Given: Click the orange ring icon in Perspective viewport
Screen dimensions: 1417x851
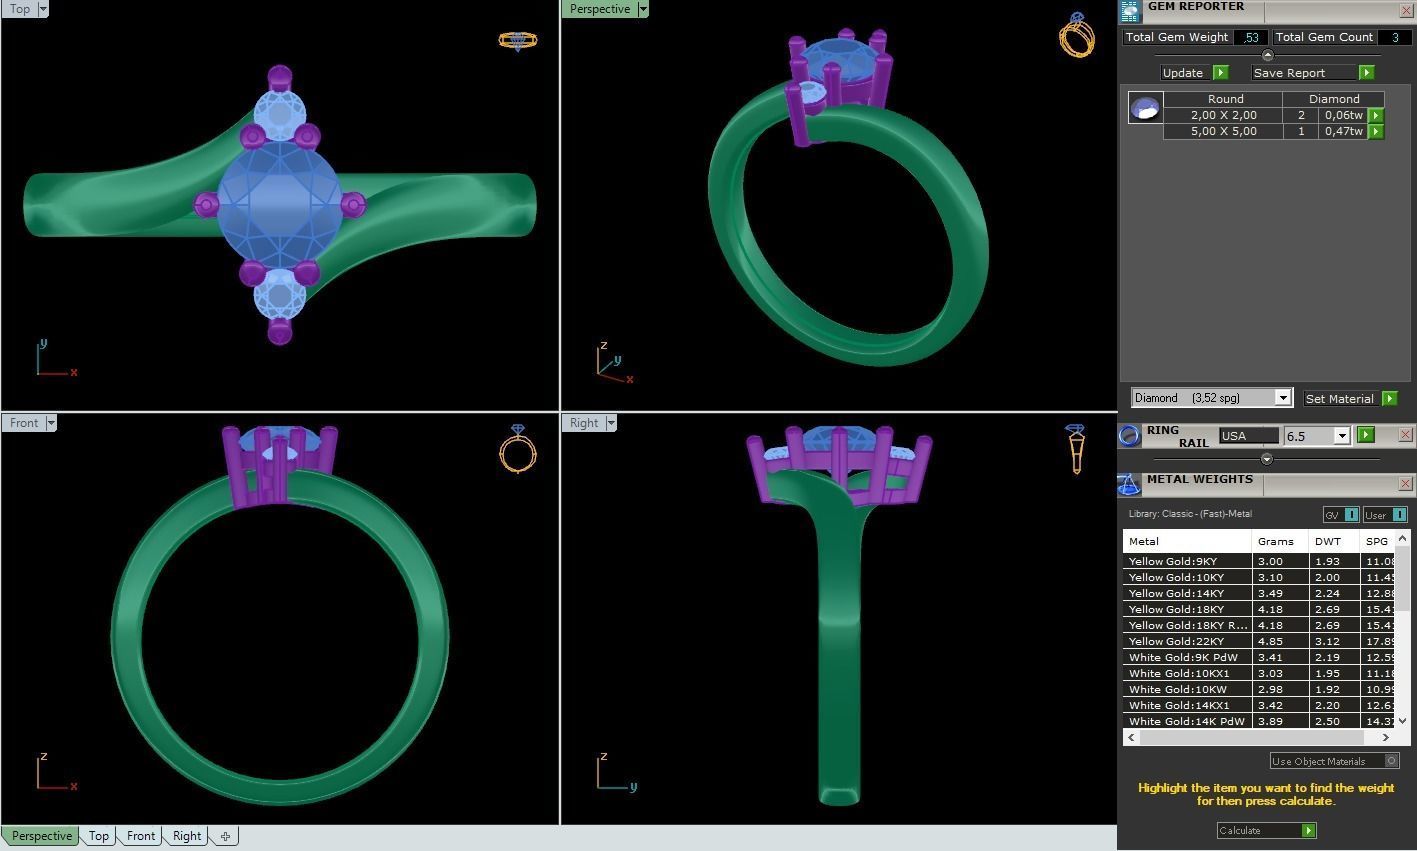Looking at the screenshot, I should pos(1077,35).
